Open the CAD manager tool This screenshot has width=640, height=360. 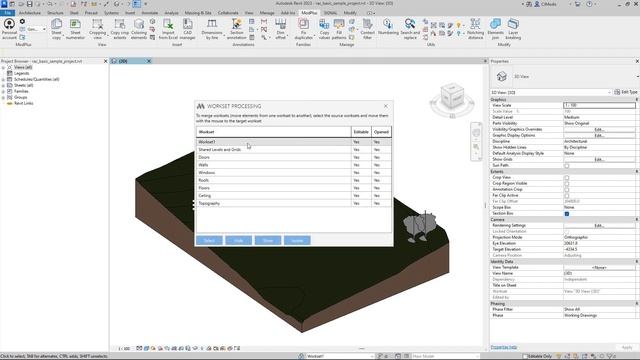click(187, 29)
